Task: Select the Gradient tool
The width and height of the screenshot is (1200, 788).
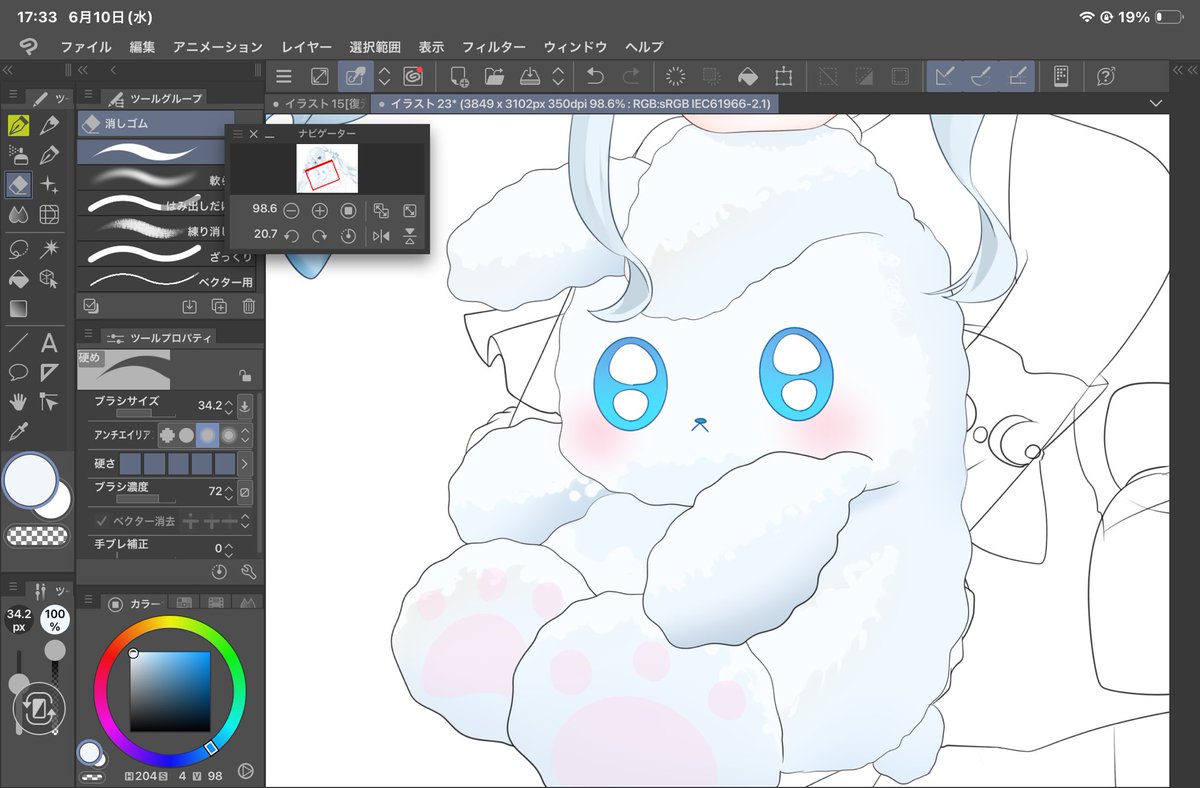Action: click(x=18, y=309)
